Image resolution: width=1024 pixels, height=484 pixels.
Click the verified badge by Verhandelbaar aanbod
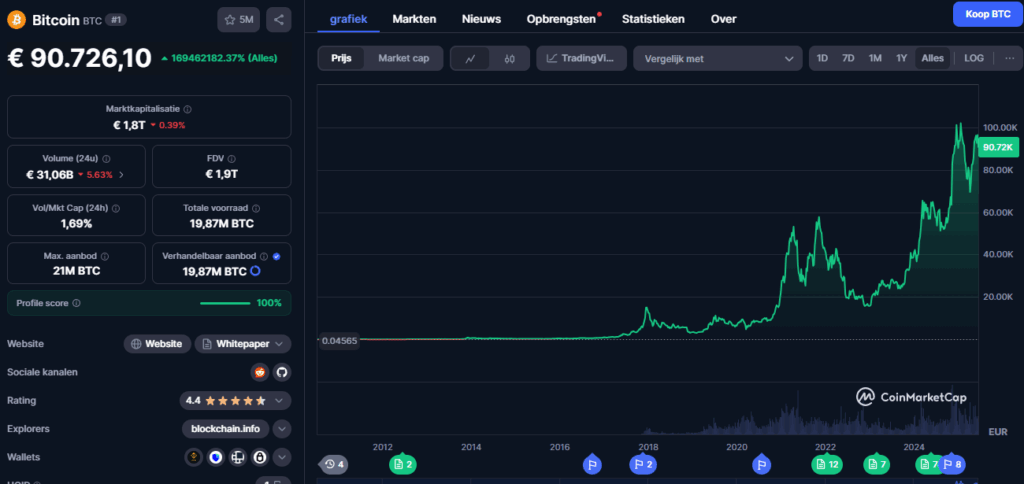click(276, 257)
